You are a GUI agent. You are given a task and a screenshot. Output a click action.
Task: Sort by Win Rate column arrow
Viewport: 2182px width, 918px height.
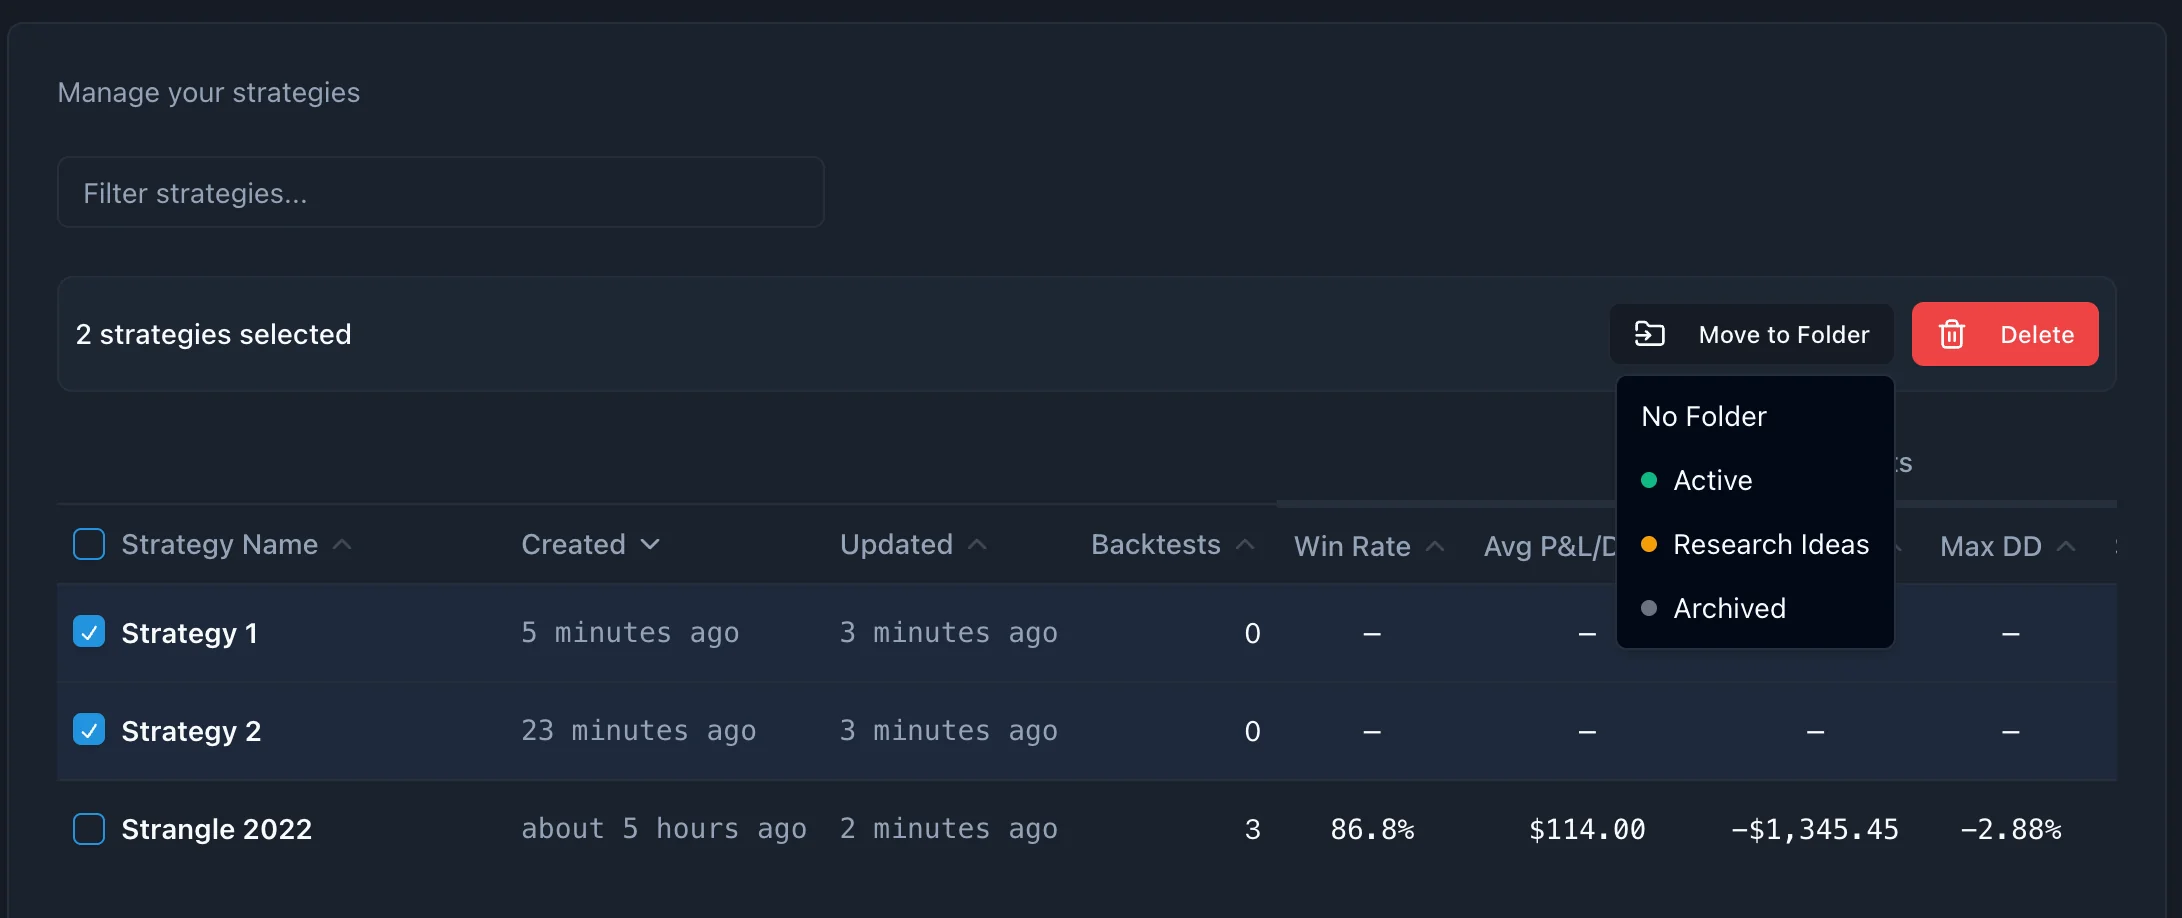[1435, 546]
